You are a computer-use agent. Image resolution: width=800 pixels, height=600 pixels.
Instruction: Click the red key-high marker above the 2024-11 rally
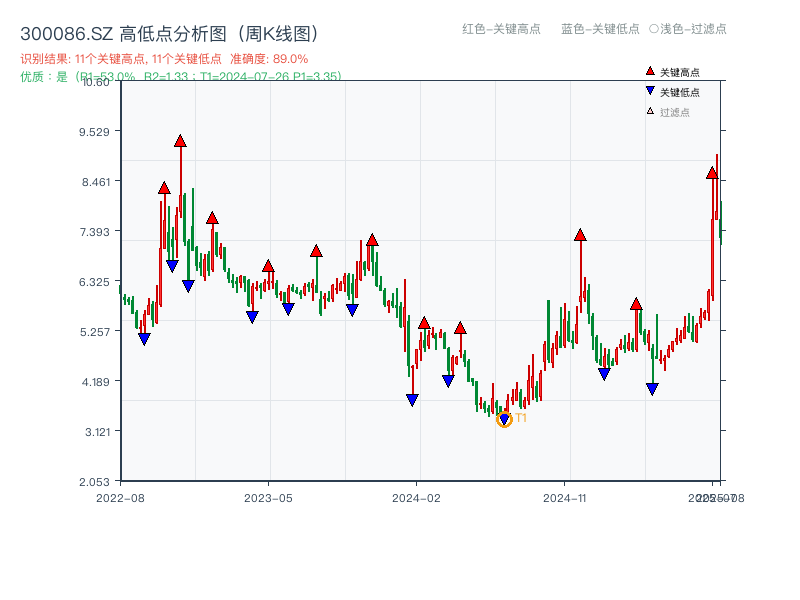coord(578,236)
